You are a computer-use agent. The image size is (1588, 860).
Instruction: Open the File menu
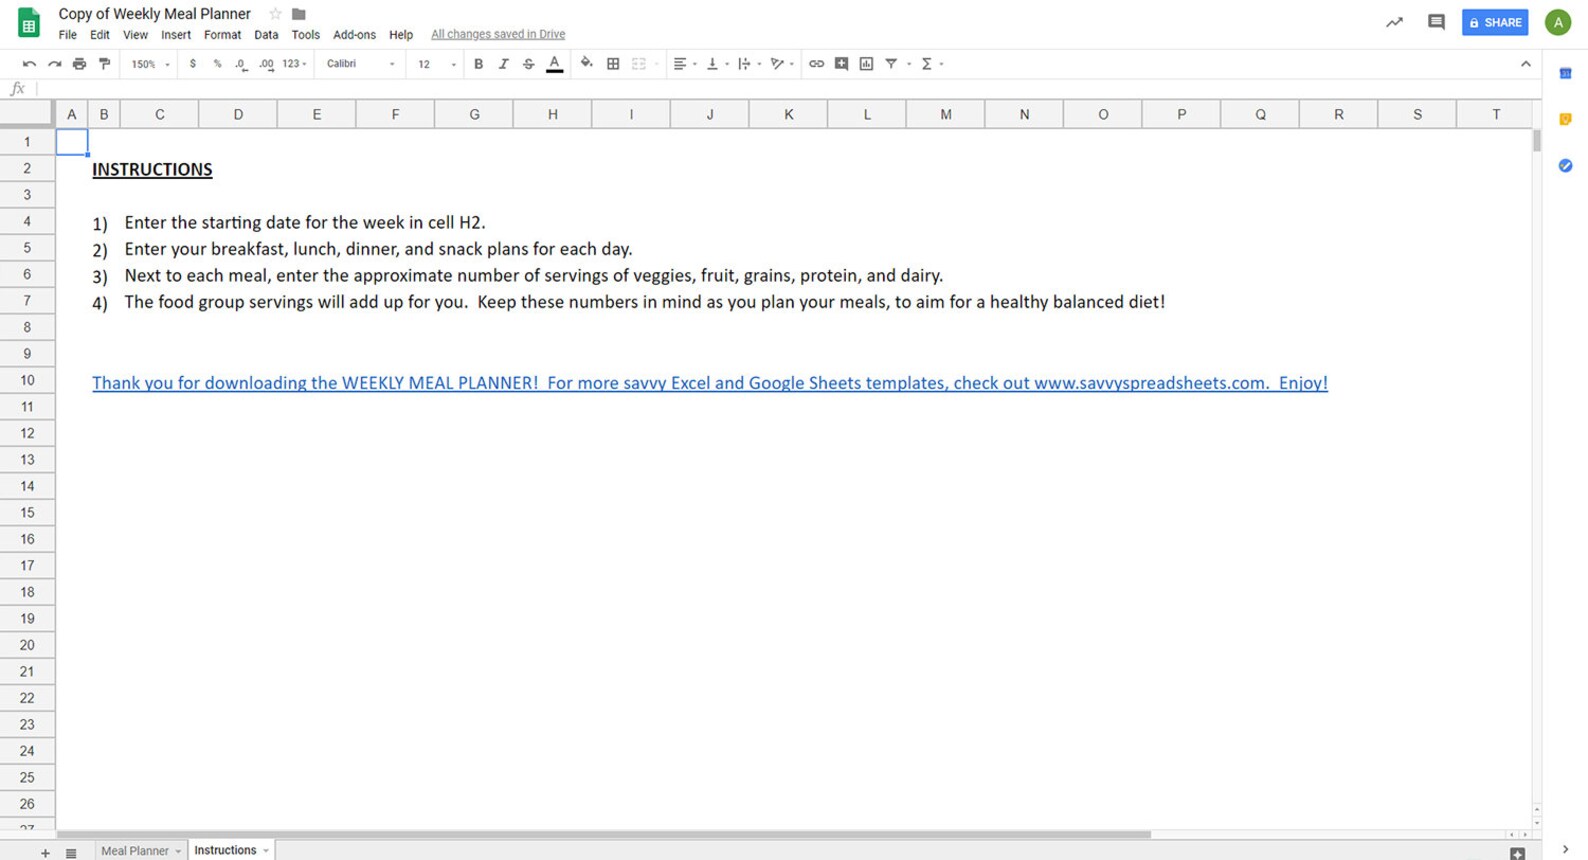coord(67,35)
